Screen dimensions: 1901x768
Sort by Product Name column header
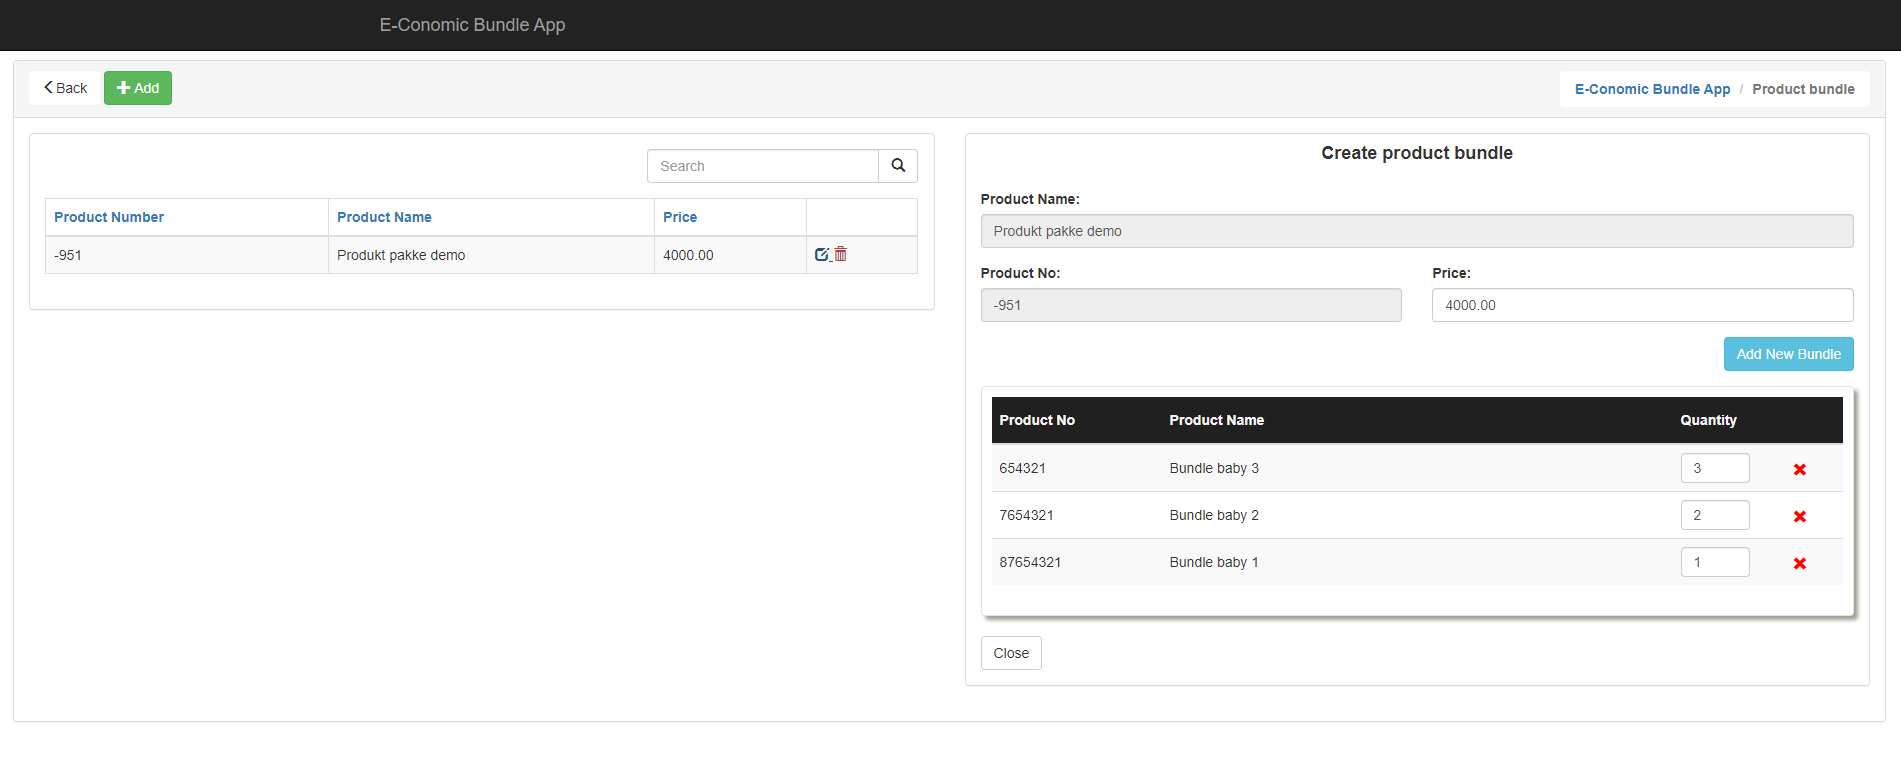tap(384, 217)
